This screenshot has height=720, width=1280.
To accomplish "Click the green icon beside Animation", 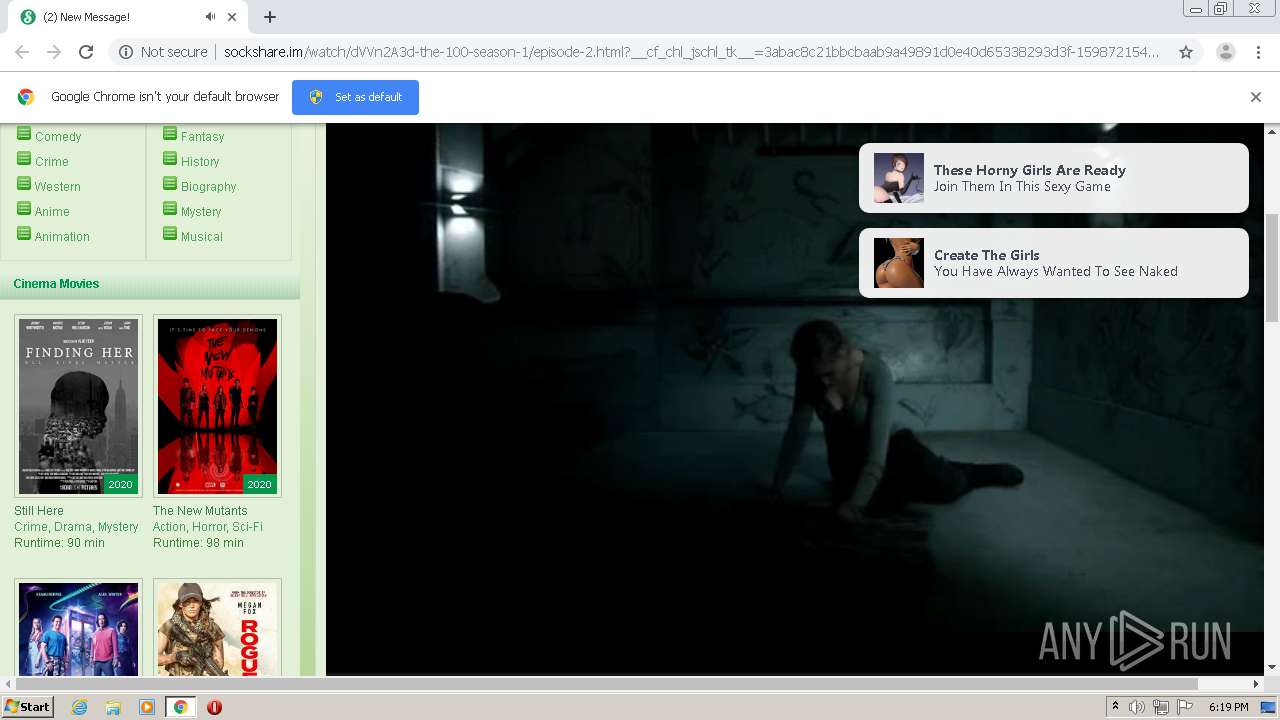I will (24, 233).
